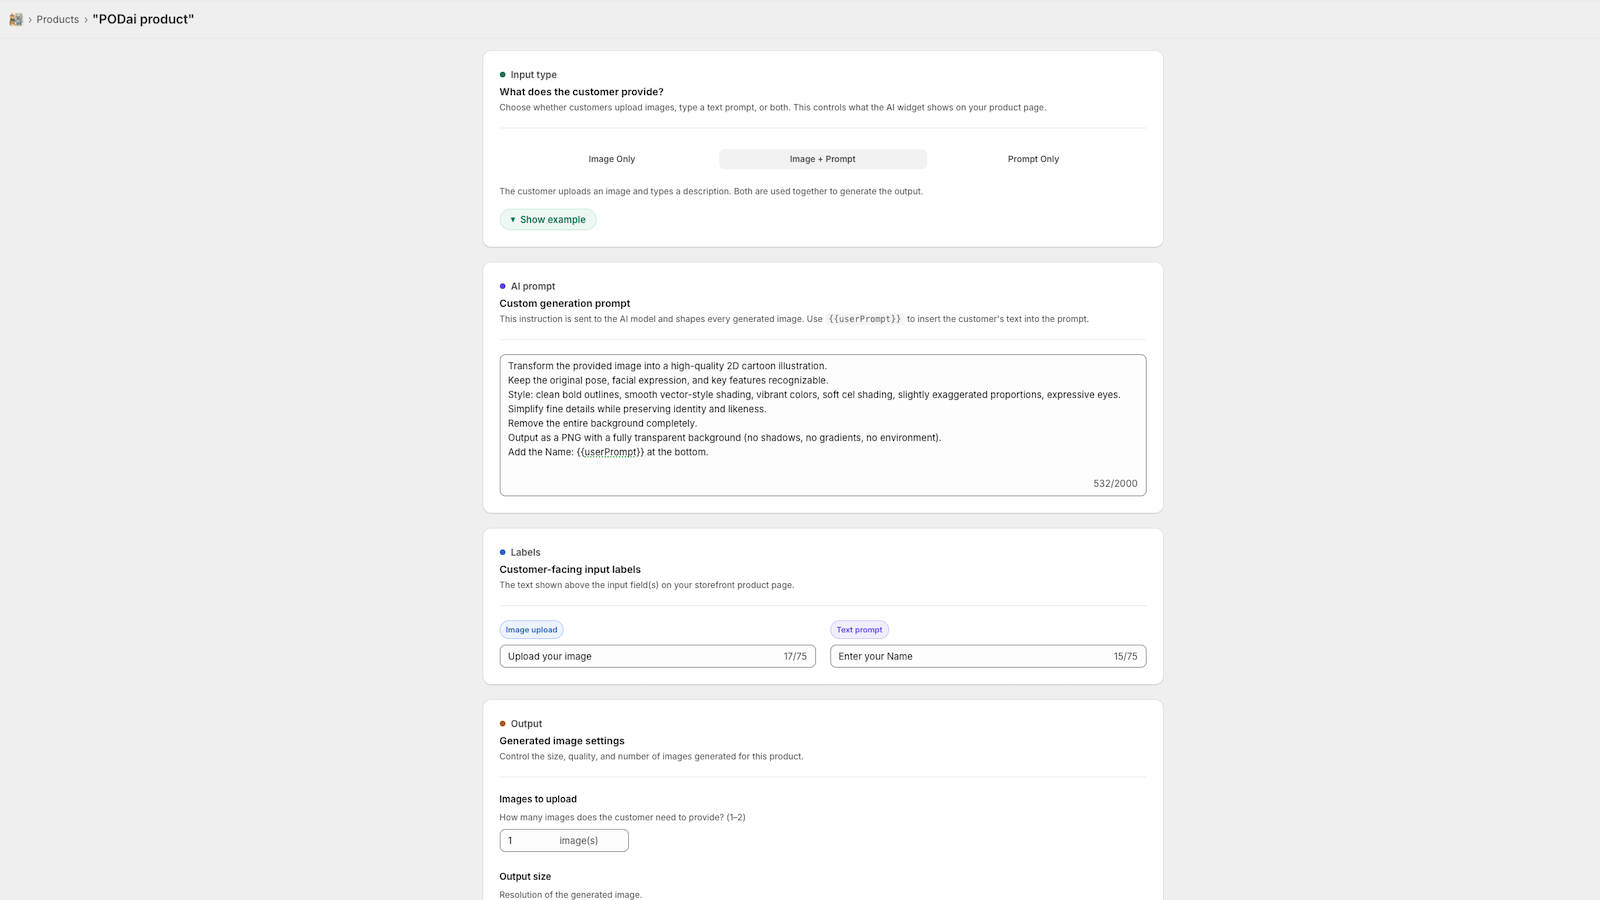This screenshot has height=900, width=1600.
Task: Click the blue status dot beside Labels
Action: (503, 552)
